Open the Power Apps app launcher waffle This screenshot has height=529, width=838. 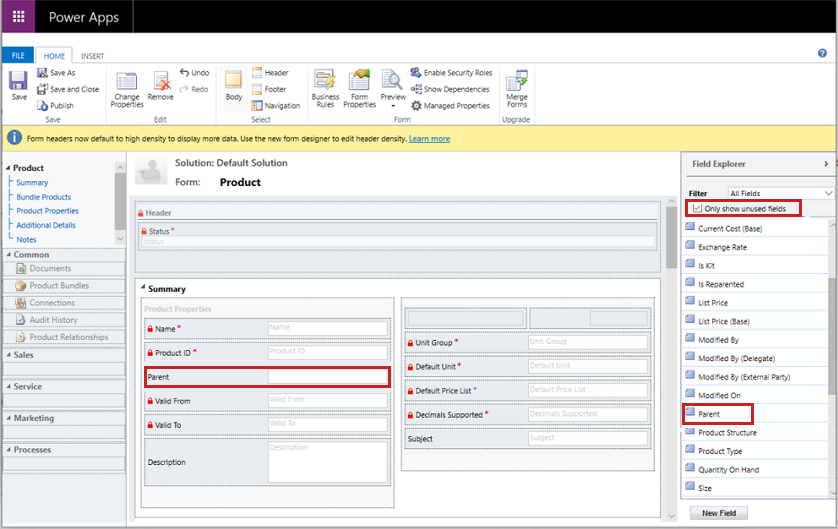pyautogui.click(x=18, y=17)
